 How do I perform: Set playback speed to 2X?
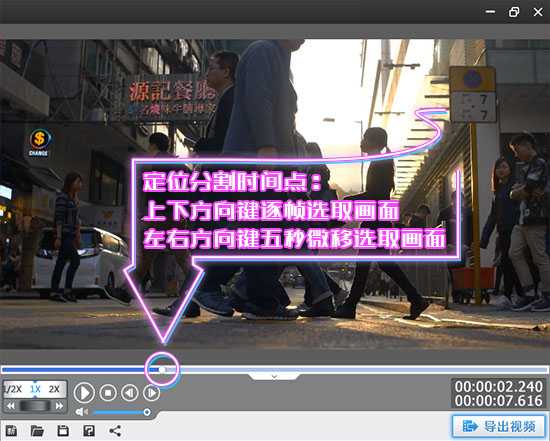(x=54, y=389)
